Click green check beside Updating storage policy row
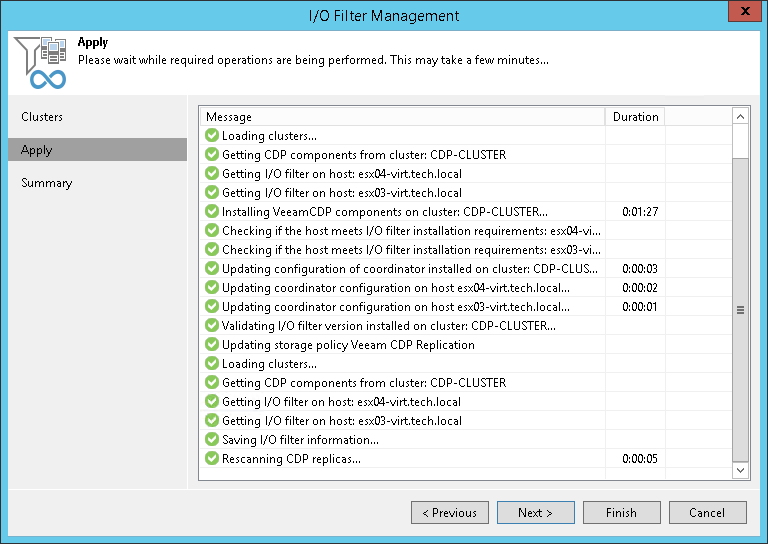The image size is (768, 544). coord(212,345)
